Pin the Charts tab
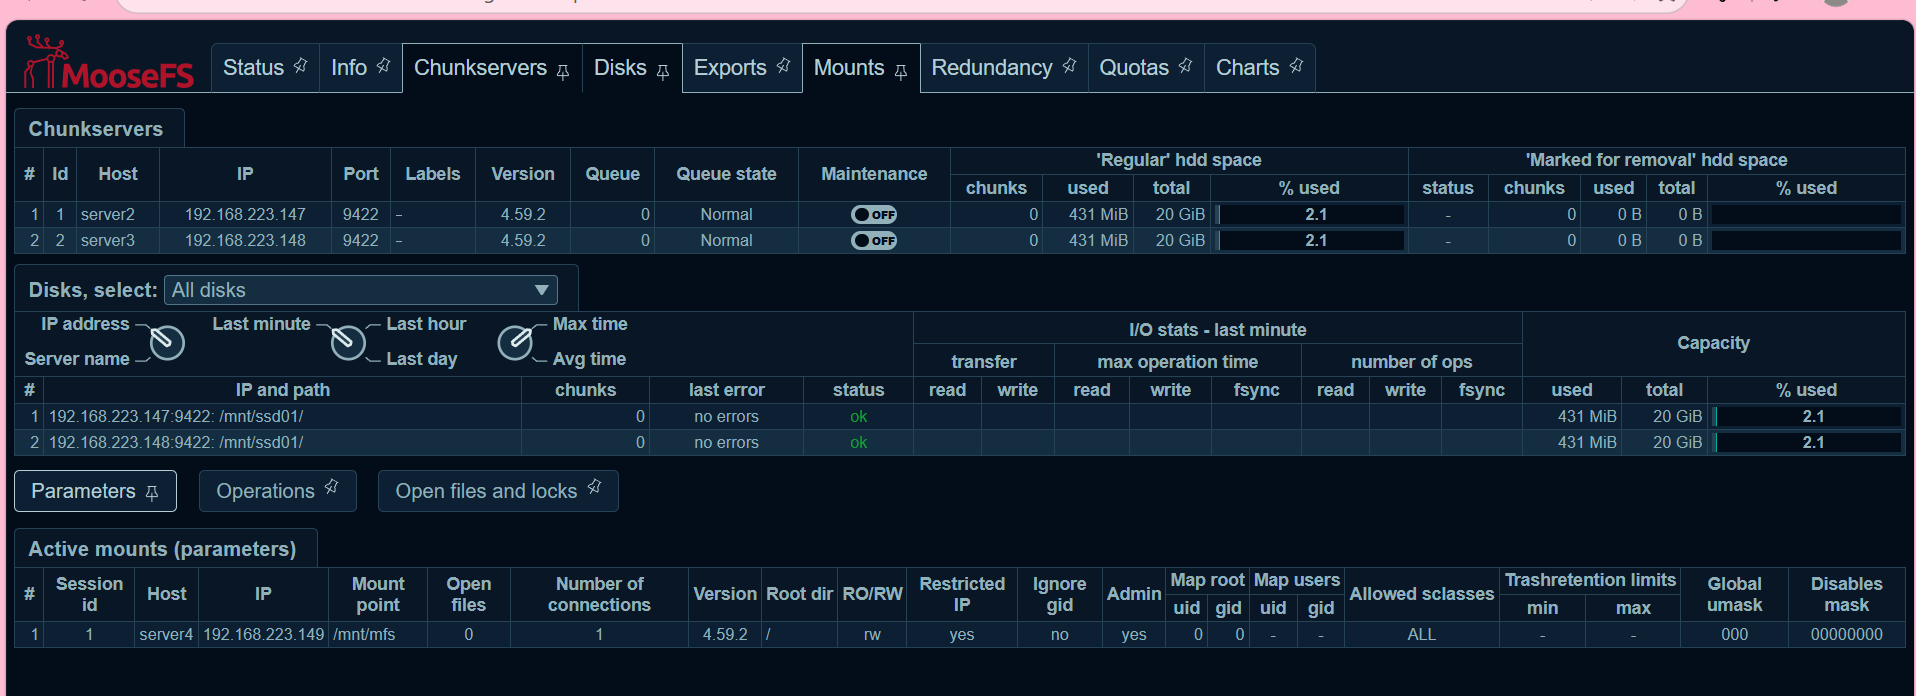 coord(1296,66)
